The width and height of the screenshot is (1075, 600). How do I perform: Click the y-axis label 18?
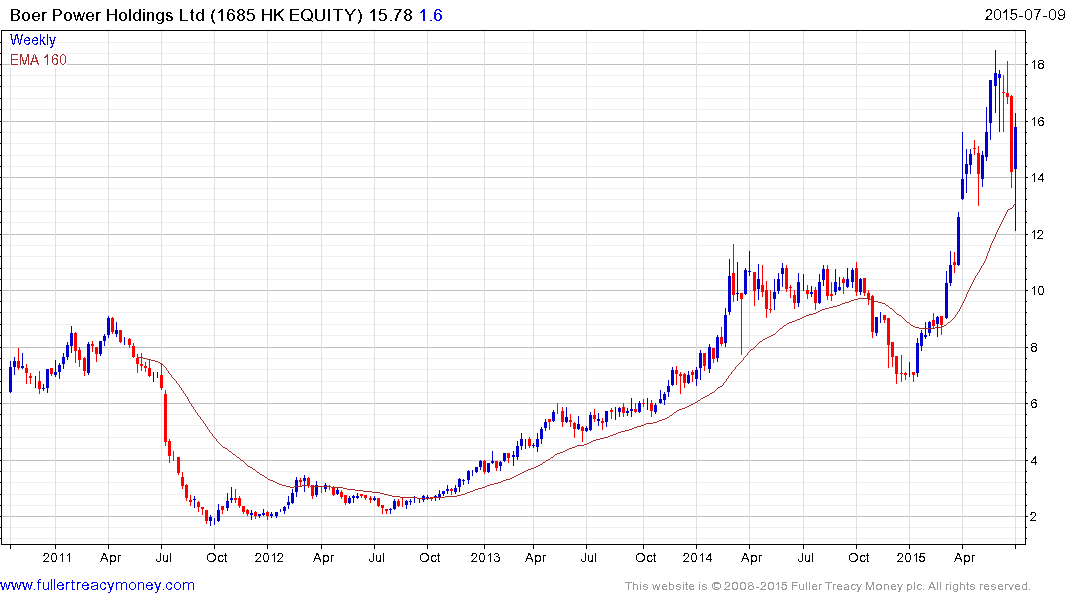point(1037,64)
